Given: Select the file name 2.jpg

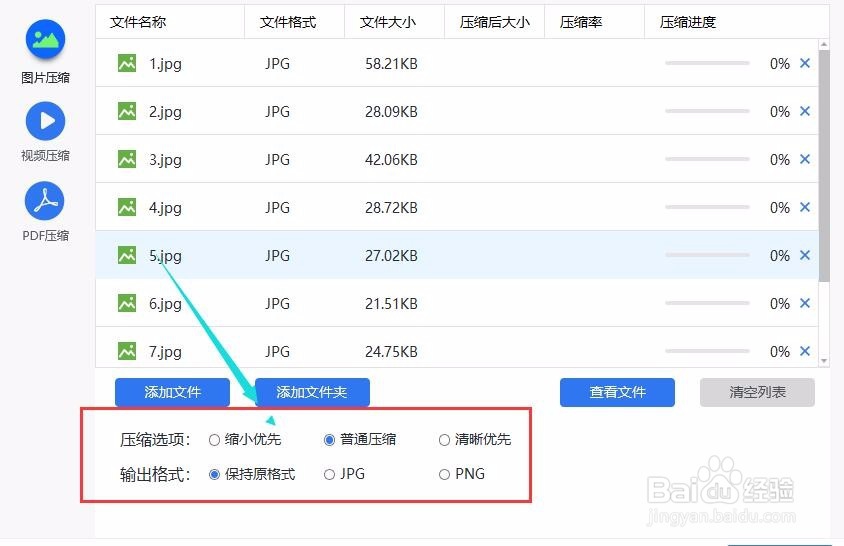Looking at the screenshot, I should [x=165, y=112].
